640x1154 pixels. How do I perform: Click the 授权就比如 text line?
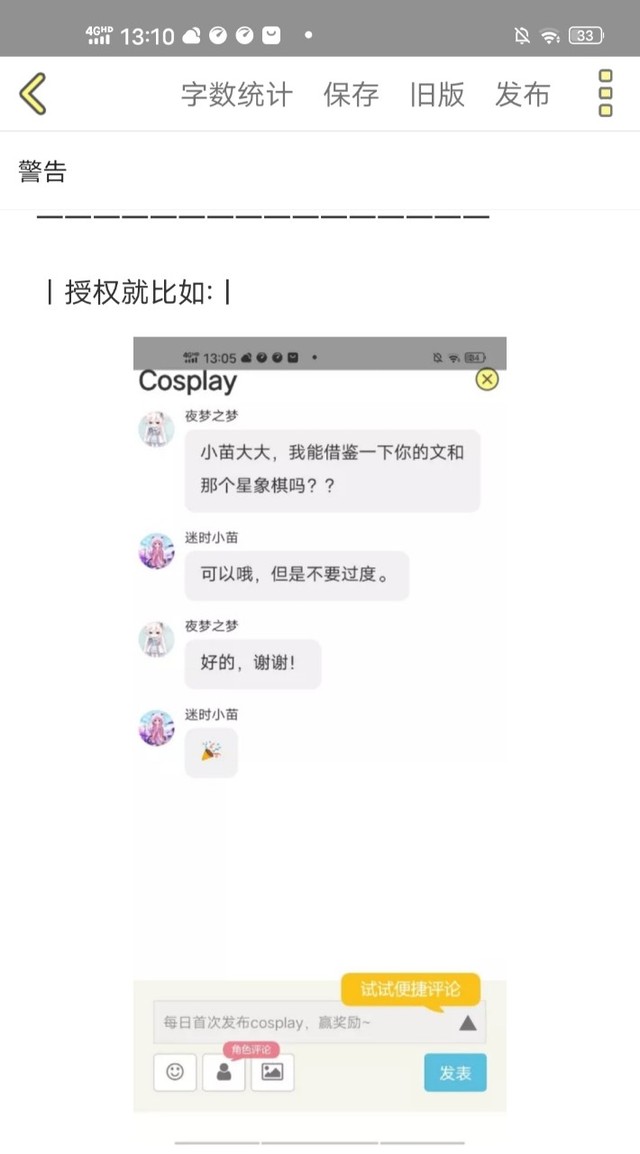[139, 292]
